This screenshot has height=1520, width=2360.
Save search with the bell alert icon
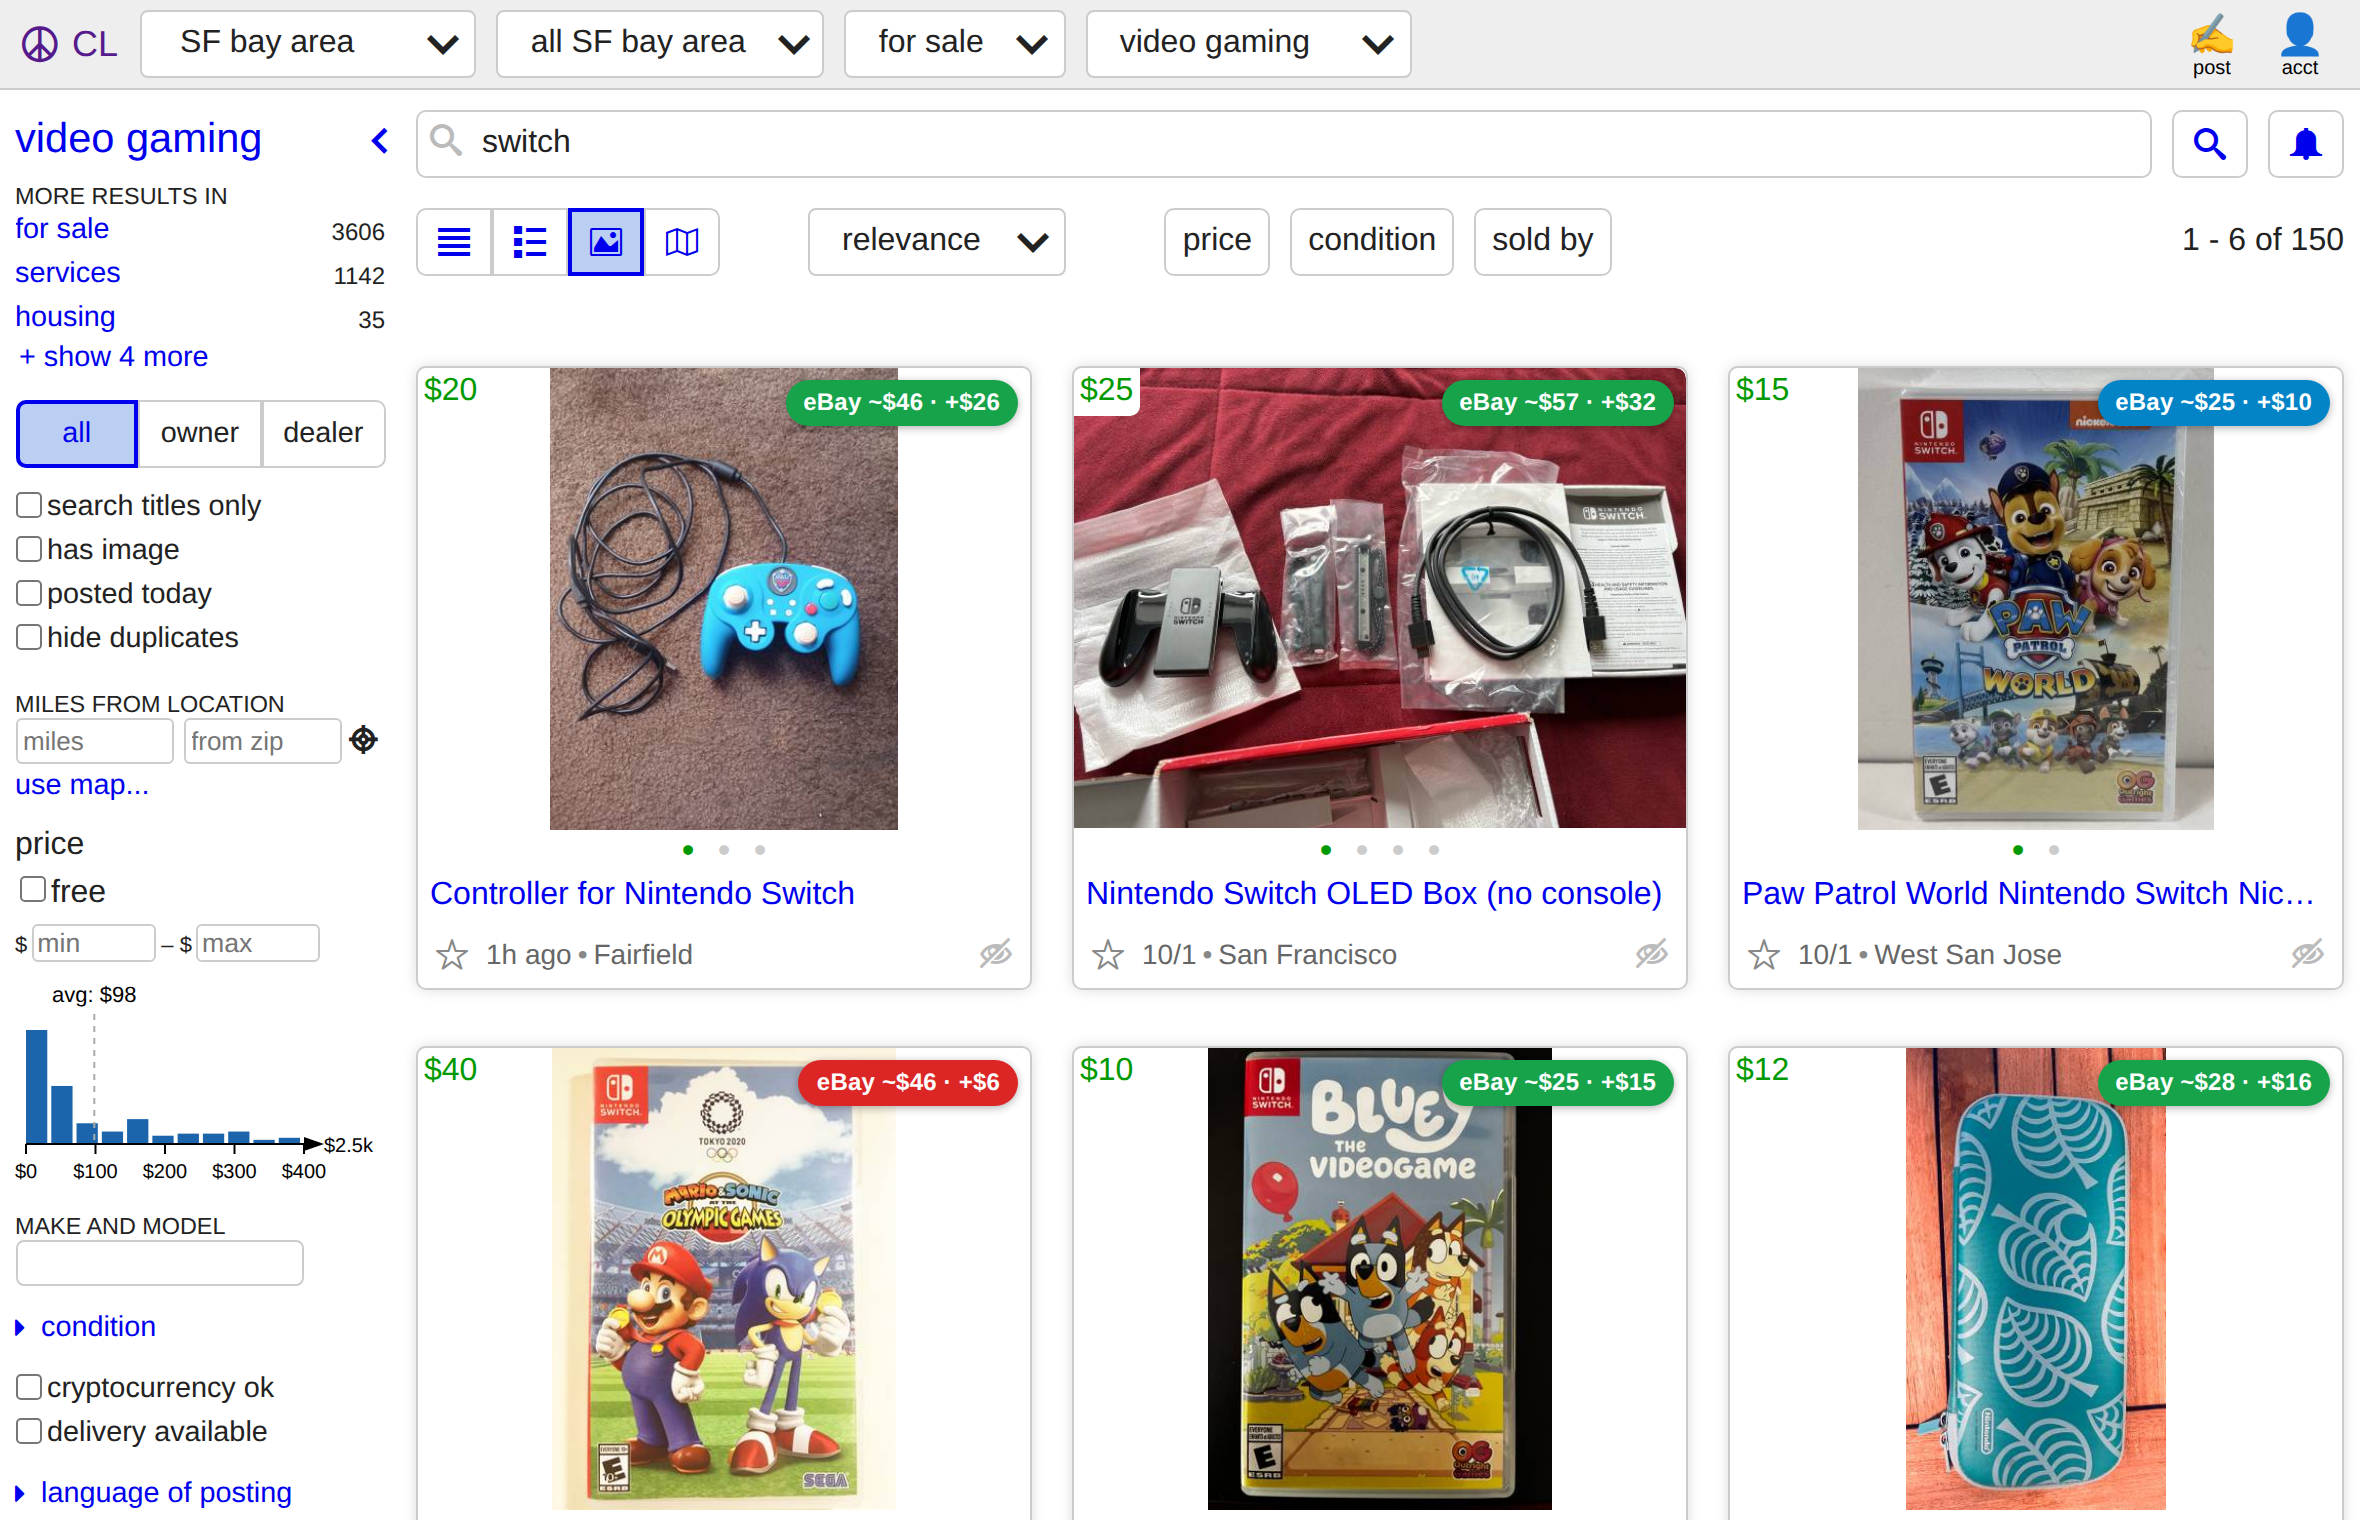click(2305, 144)
